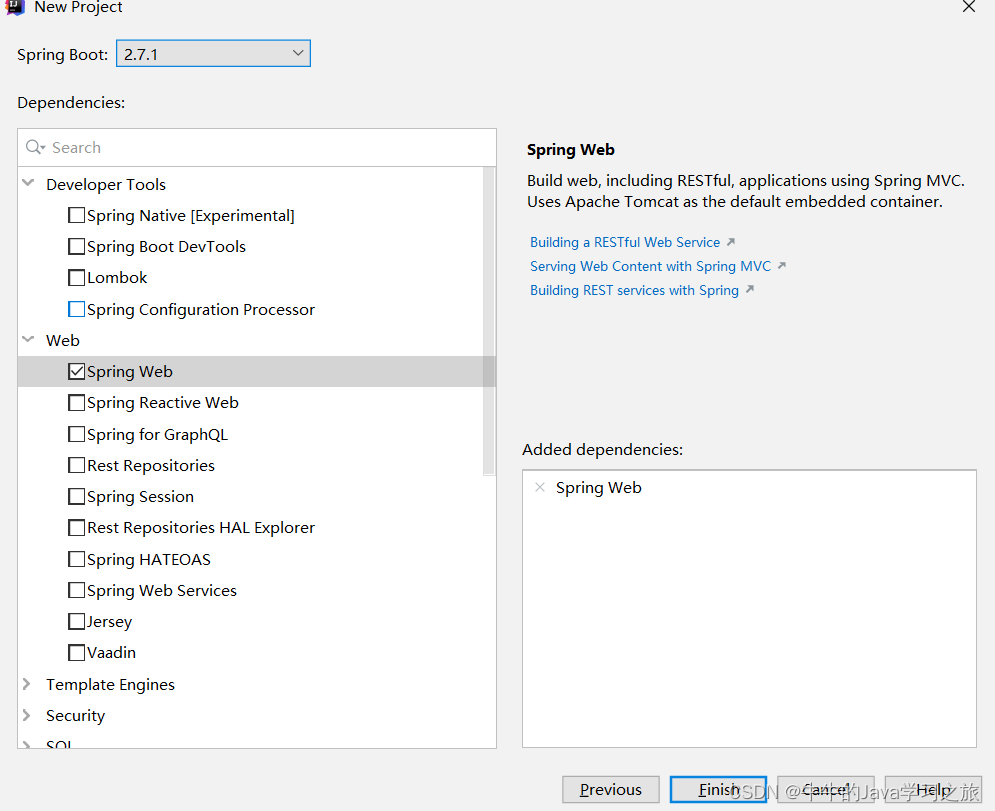The image size is (995, 811).
Task: Tick Rest Repositories checkbox
Action: 76,465
